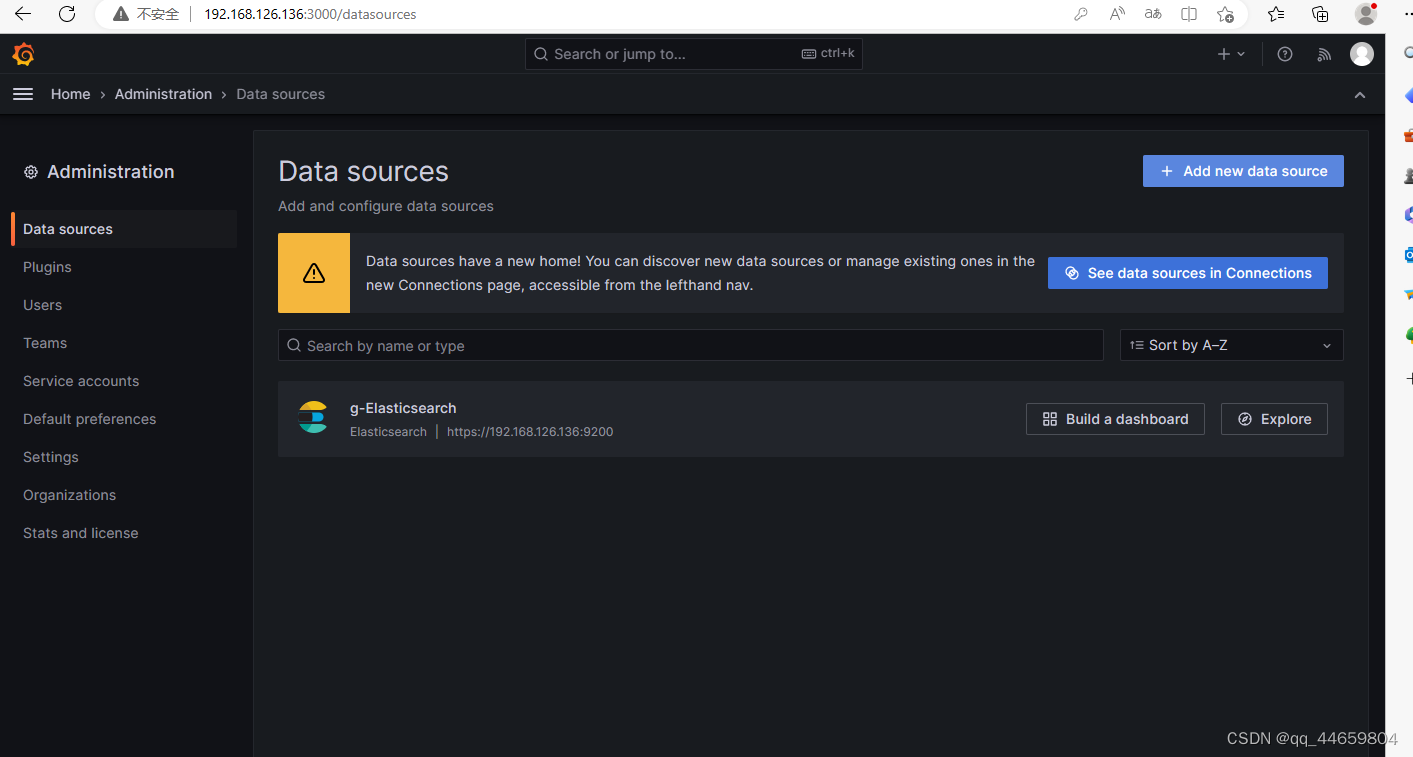Click the Elasticsearch logo icon
The width and height of the screenshot is (1413, 757).
point(313,417)
